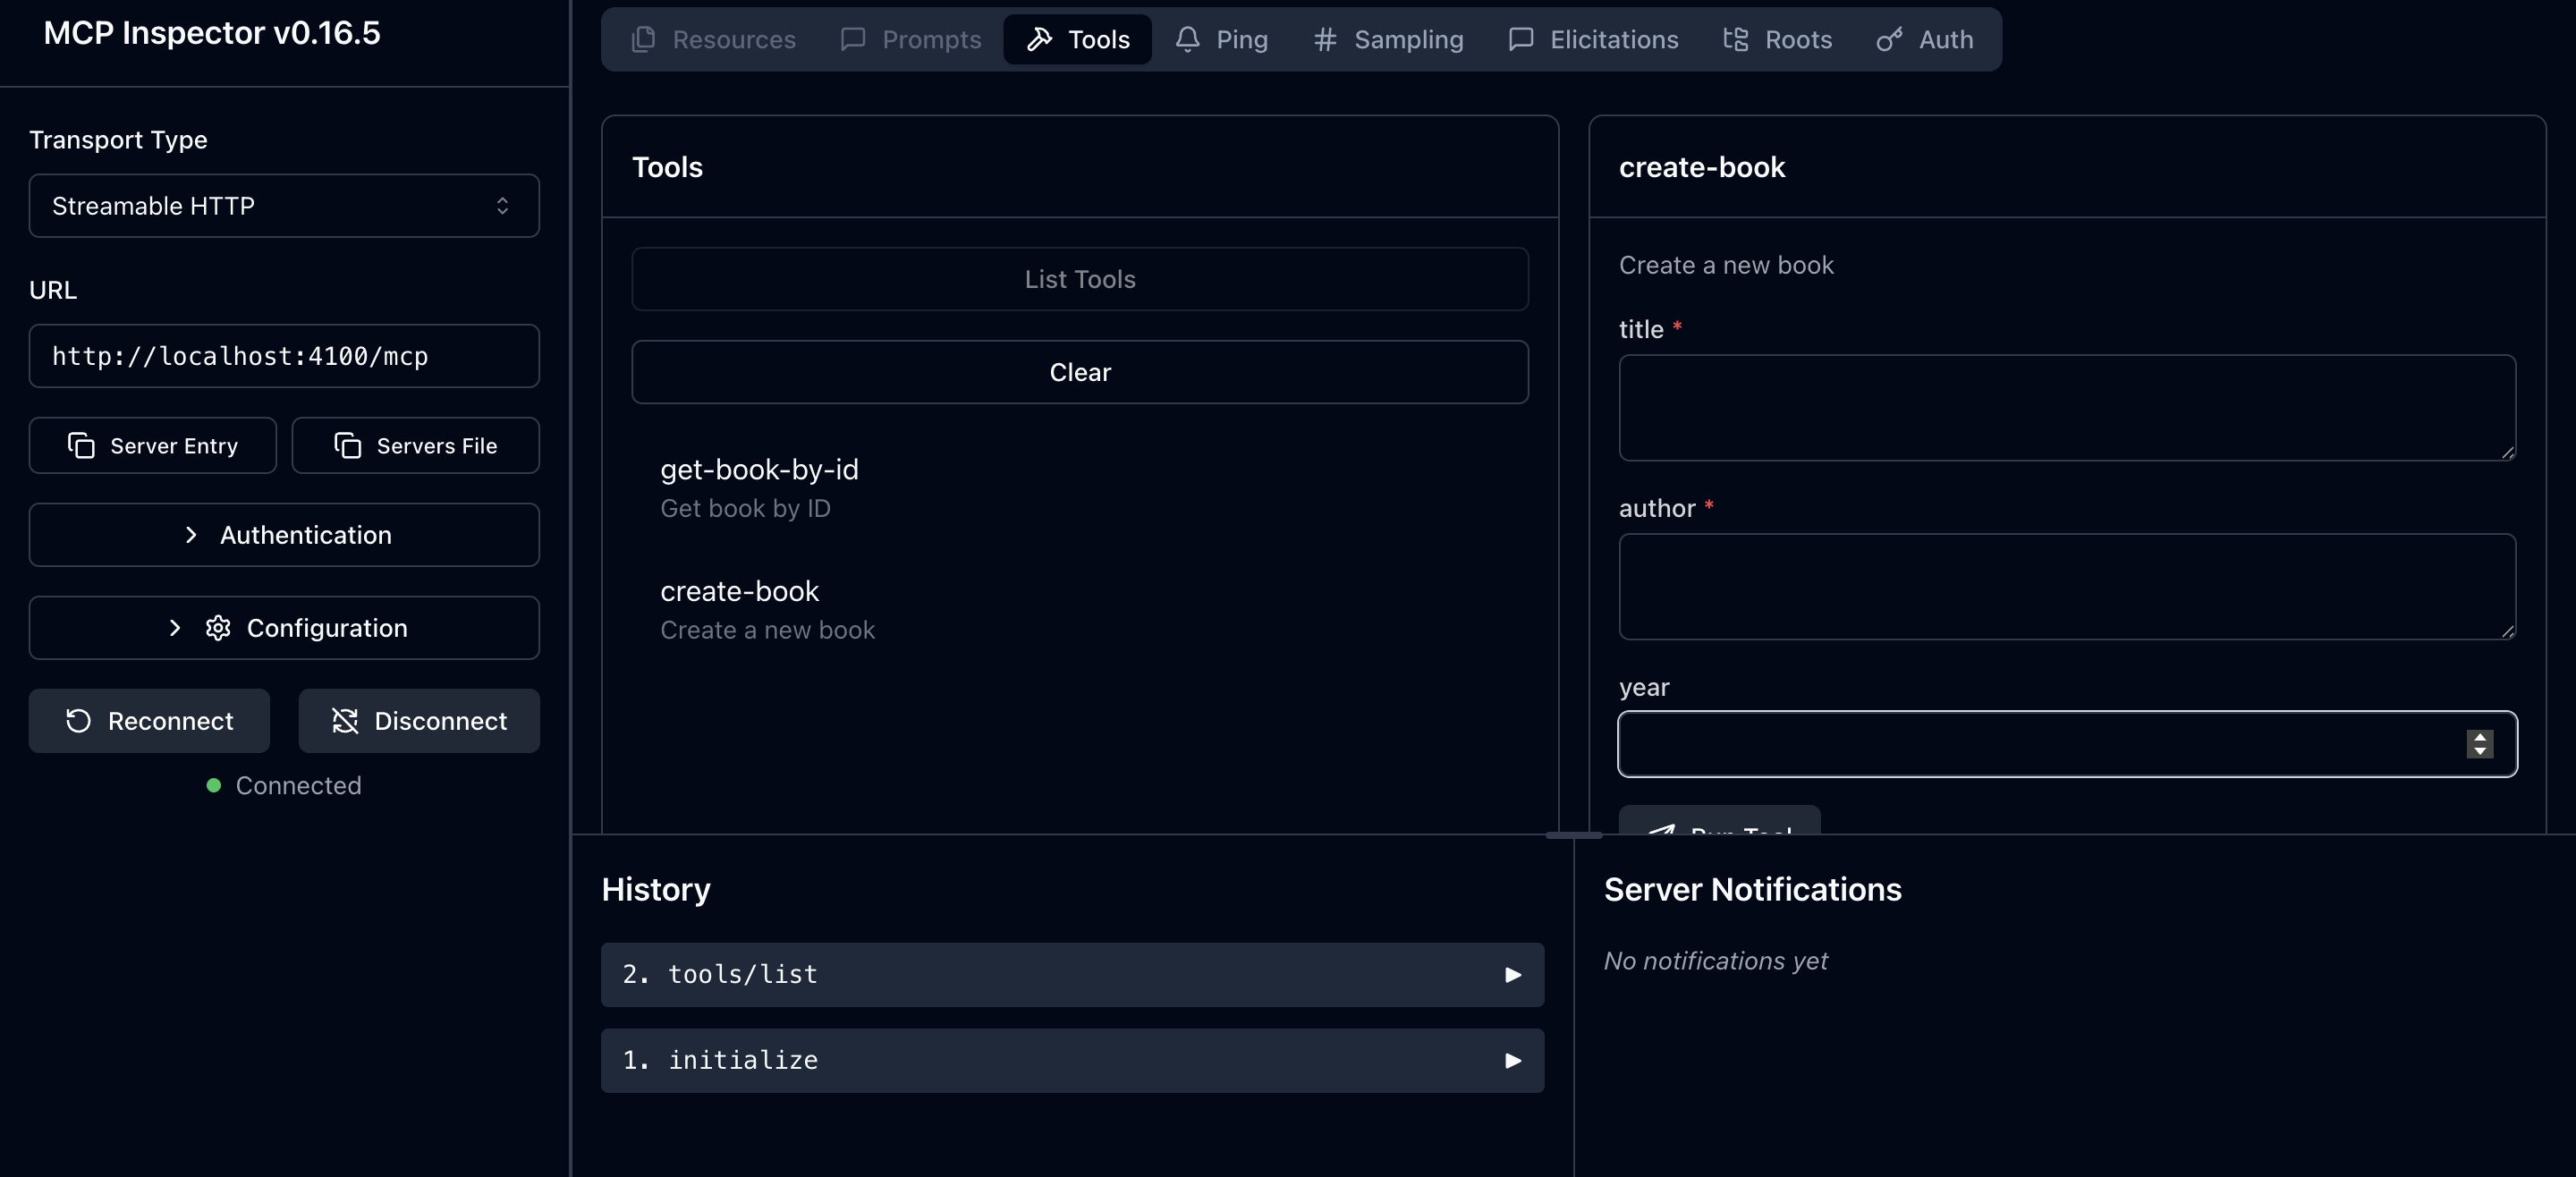Screen dimensions: 2576x1177
Task: Click the Configuration gear icon
Action: (x=218, y=628)
